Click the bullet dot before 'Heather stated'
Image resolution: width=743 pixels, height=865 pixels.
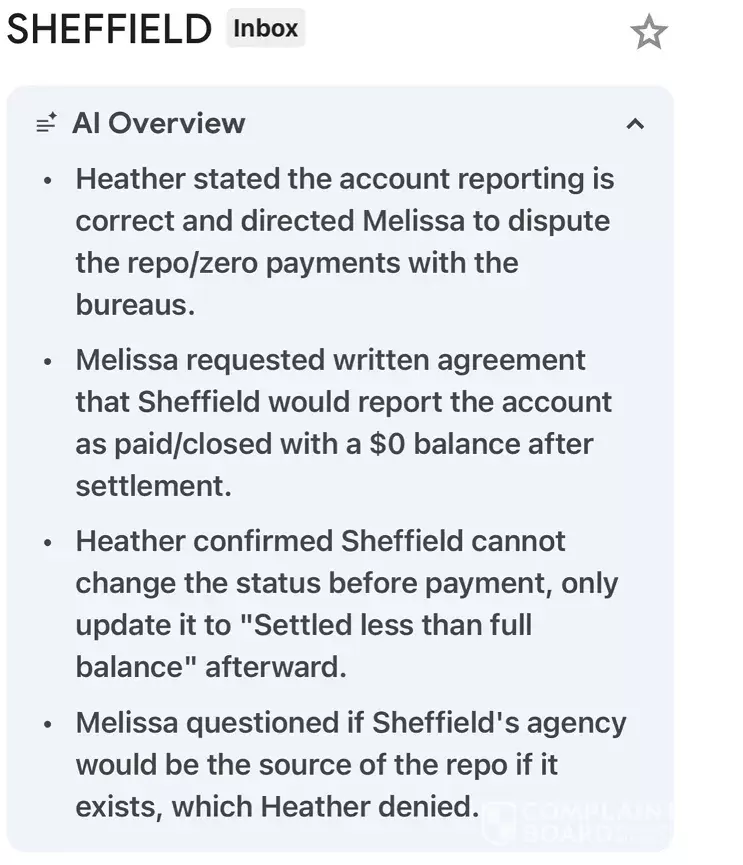coord(48,181)
